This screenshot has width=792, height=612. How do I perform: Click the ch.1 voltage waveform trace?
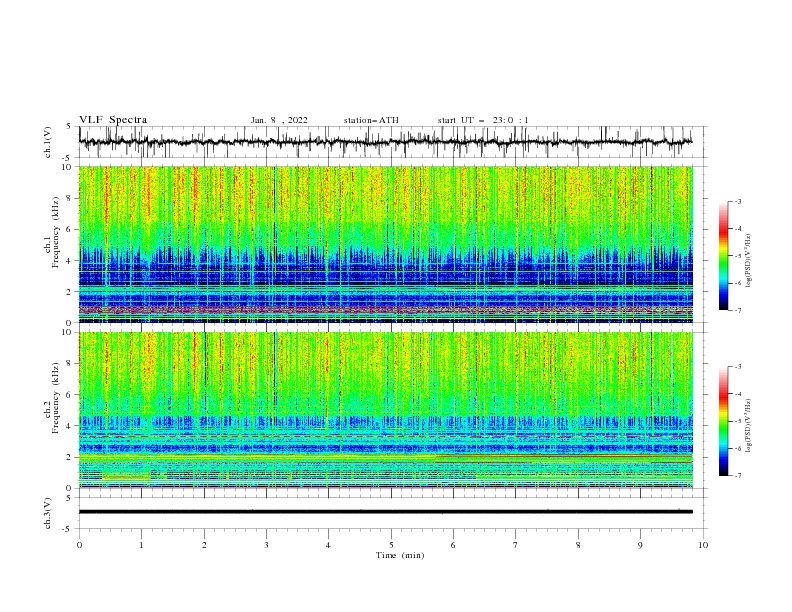tap(385, 142)
